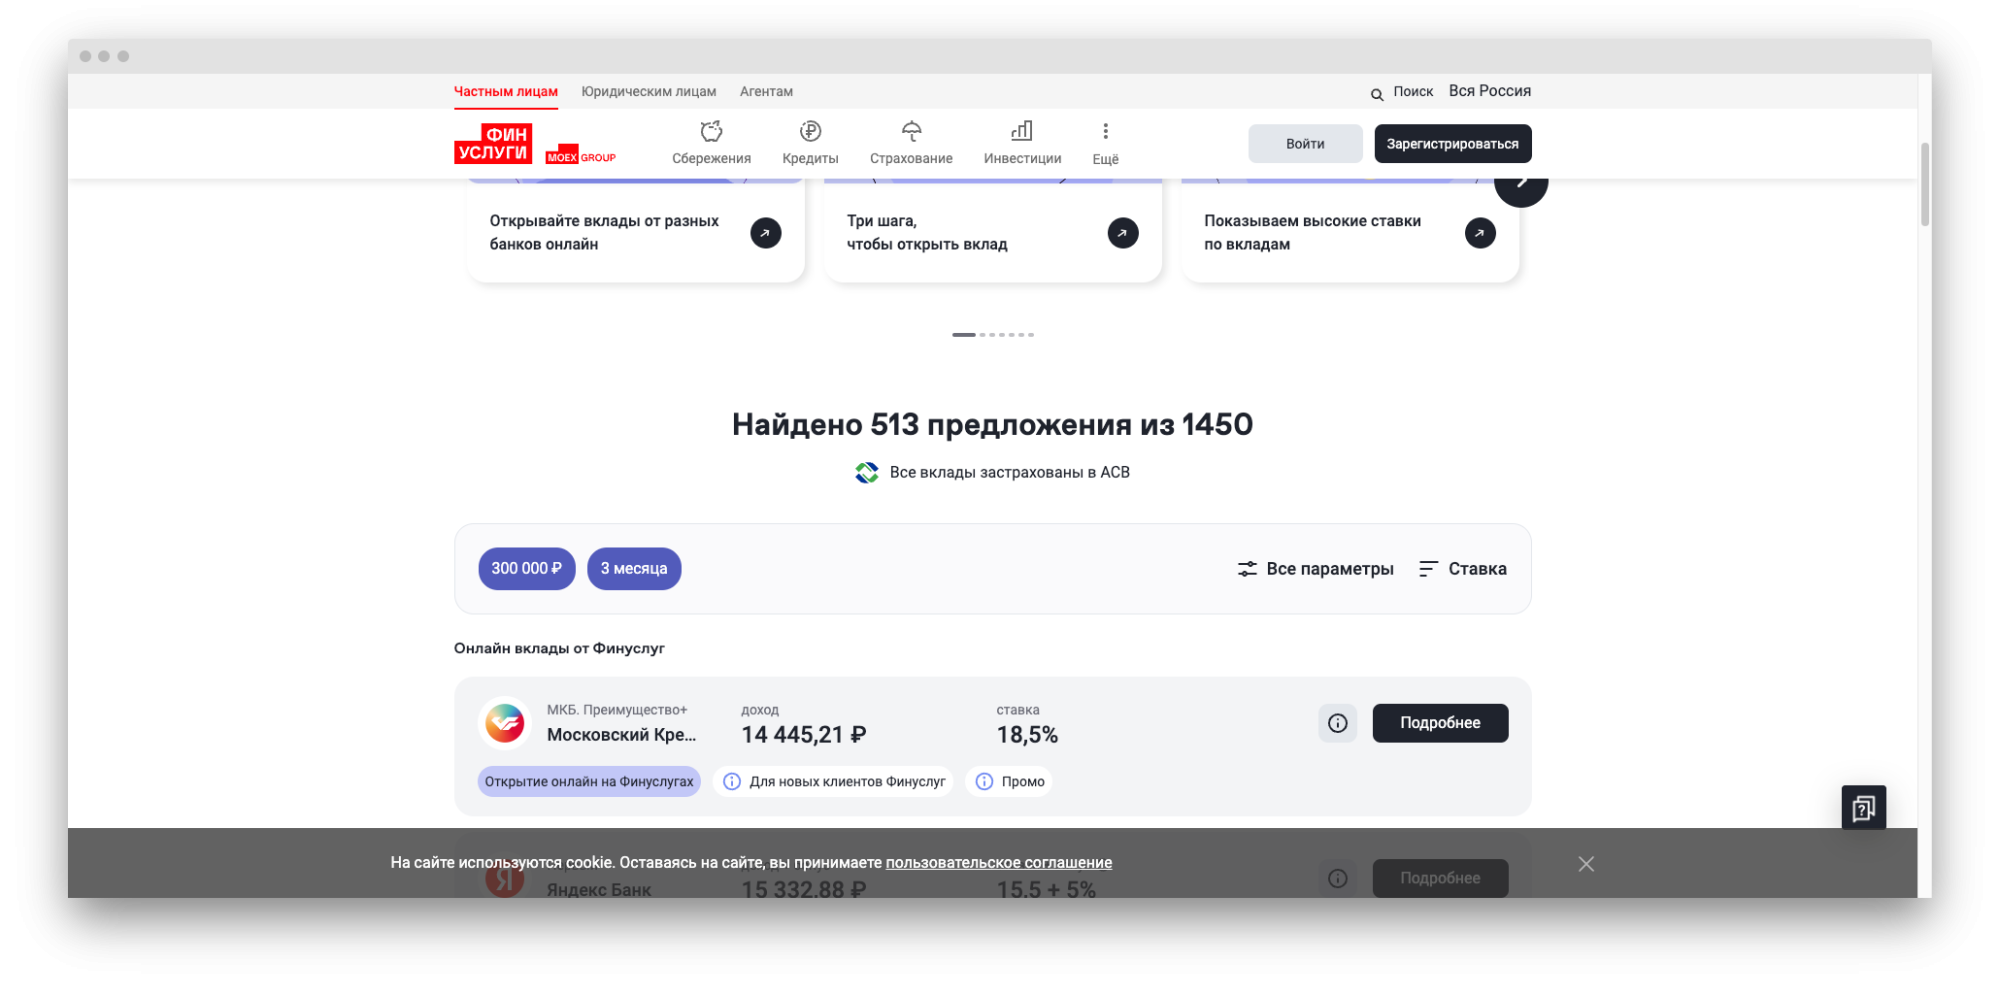Select the second carousel pagination dot

click(981, 335)
